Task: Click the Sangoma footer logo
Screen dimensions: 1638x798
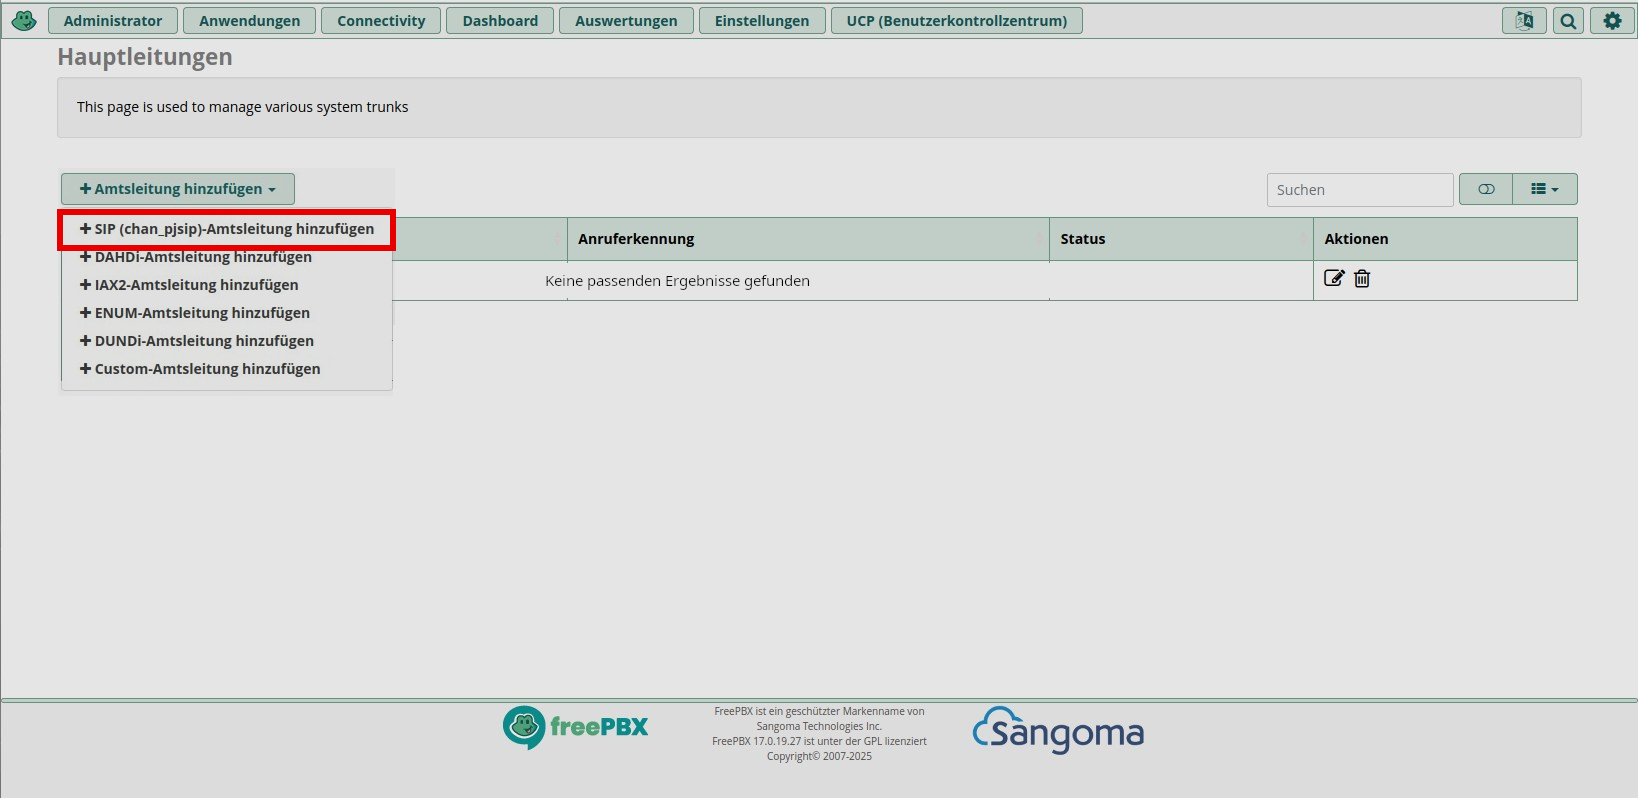Action: 1058,731
